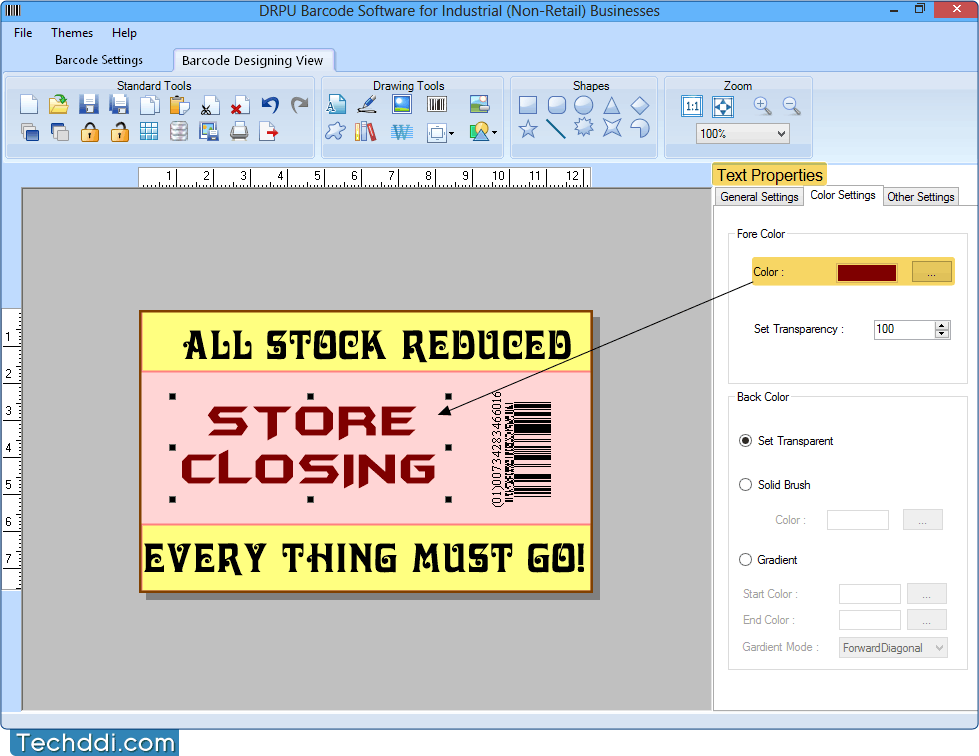Paste using the clipboard icon
This screenshot has width=979, height=756.
[179, 105]
